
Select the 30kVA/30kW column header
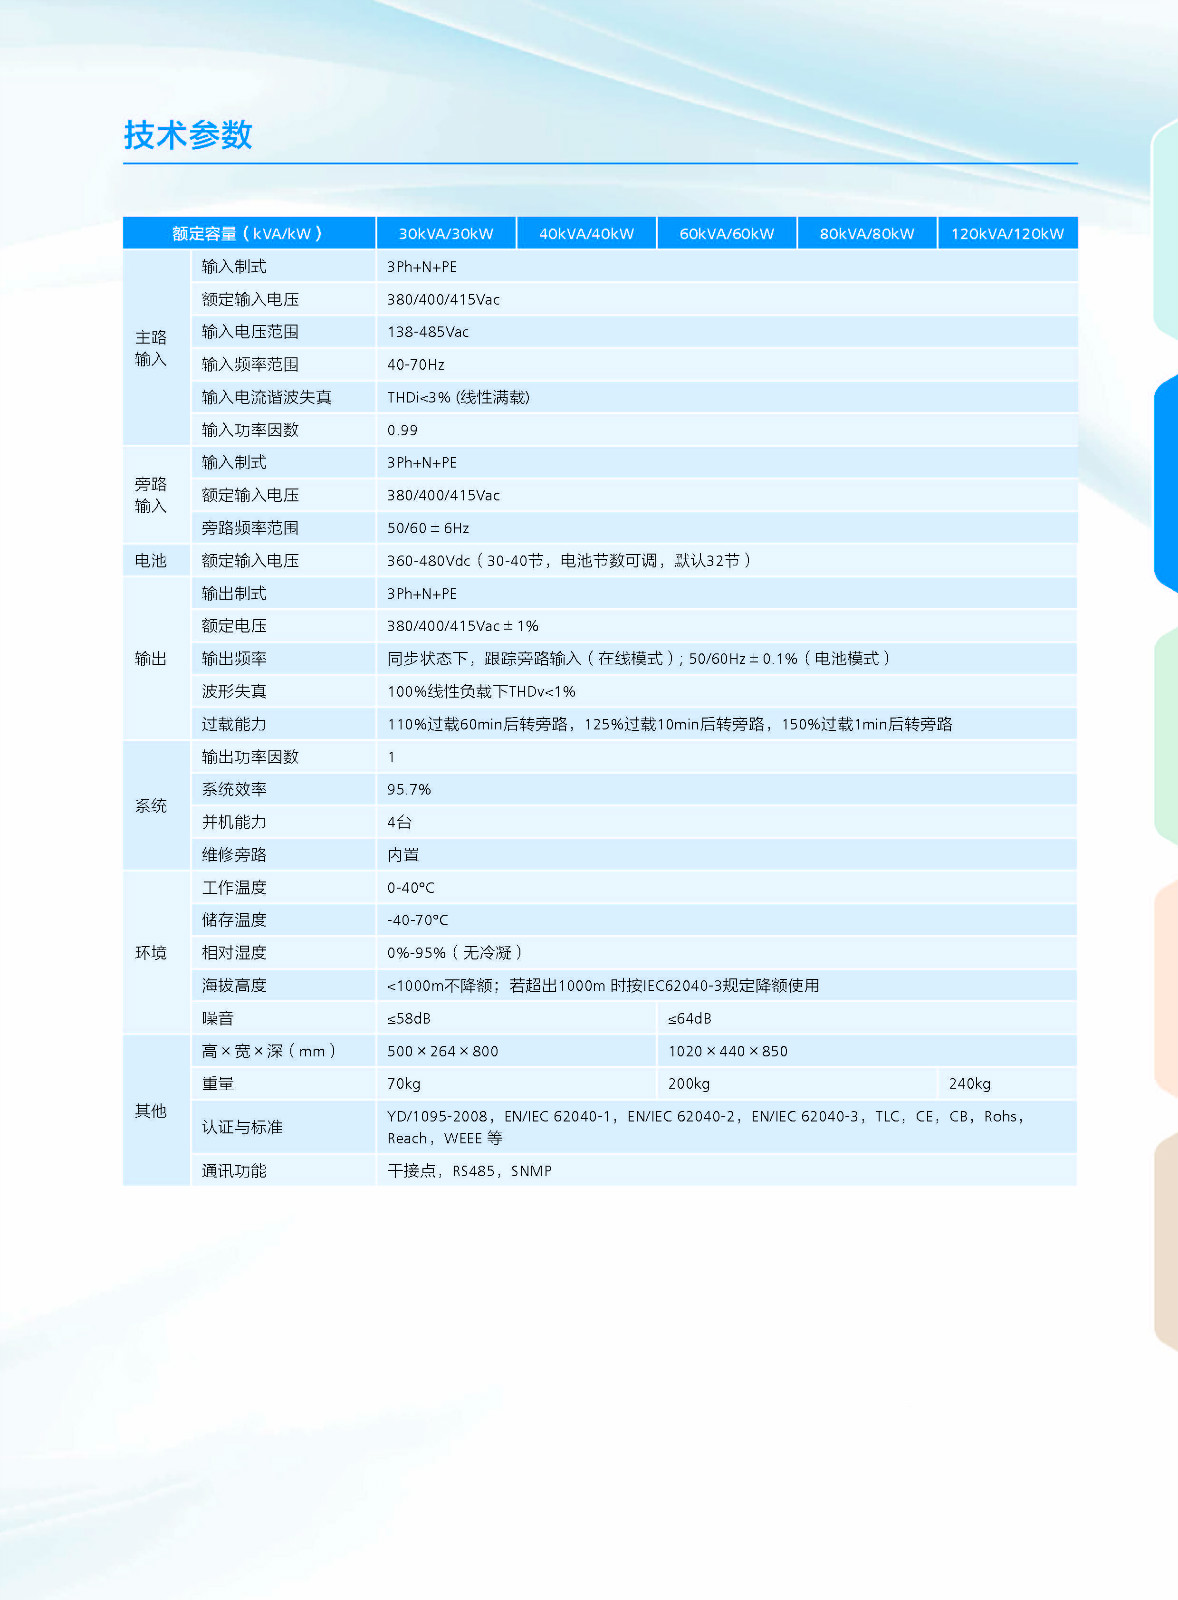tap(446, 233)
